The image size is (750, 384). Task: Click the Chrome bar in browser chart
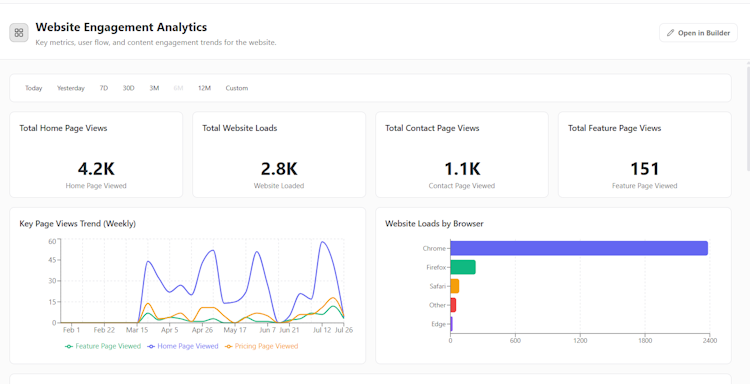click(x=579, y=248)
